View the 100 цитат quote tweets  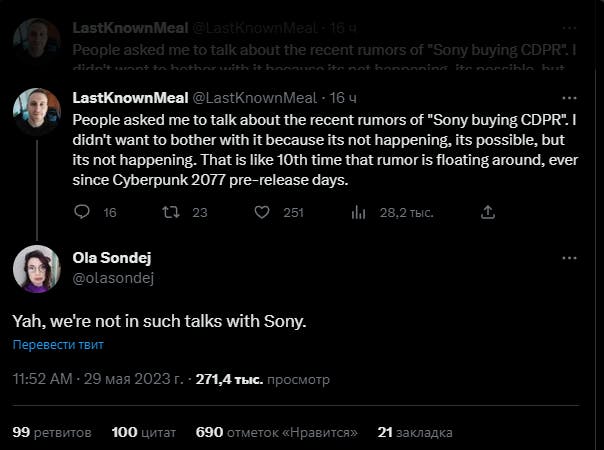(x=143, y=432)
